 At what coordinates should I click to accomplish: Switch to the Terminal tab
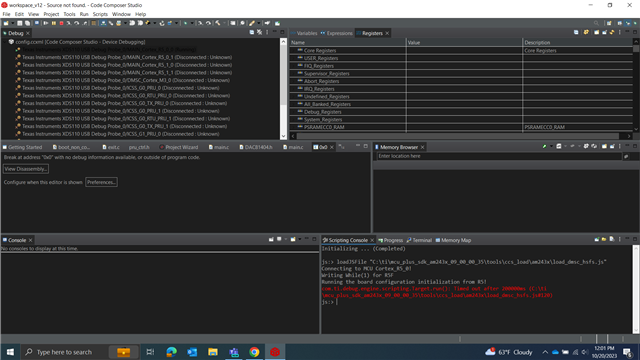click(419, 240)
